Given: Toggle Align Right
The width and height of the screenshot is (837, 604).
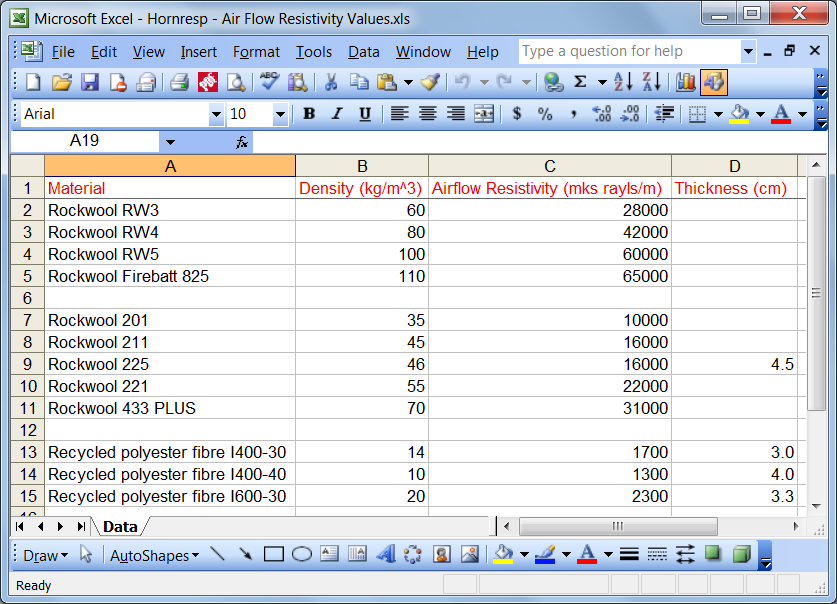Looking at the screenshot, I should (x=455, y=114).
